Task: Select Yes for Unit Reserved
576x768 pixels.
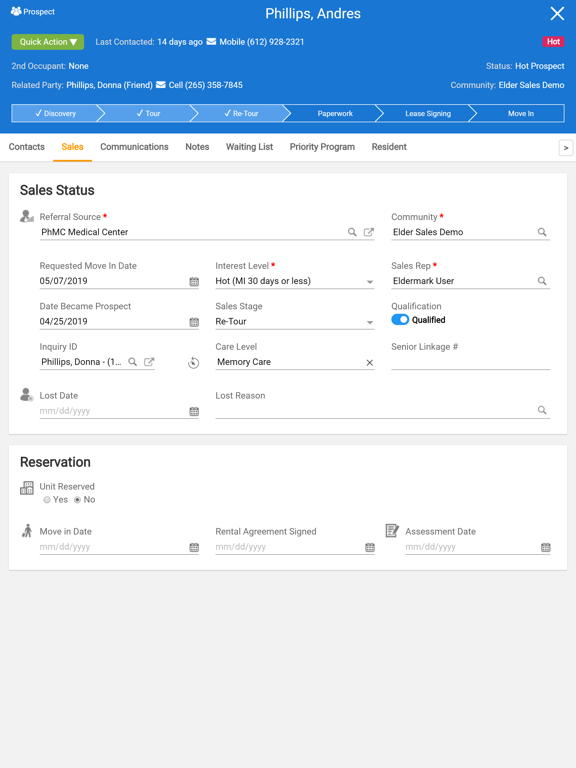Action: 47,500
